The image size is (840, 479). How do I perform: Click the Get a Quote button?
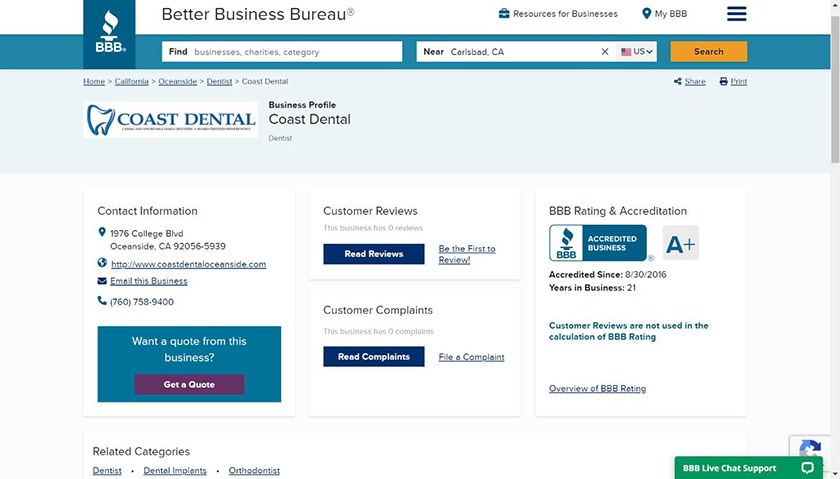pos(189,384)
